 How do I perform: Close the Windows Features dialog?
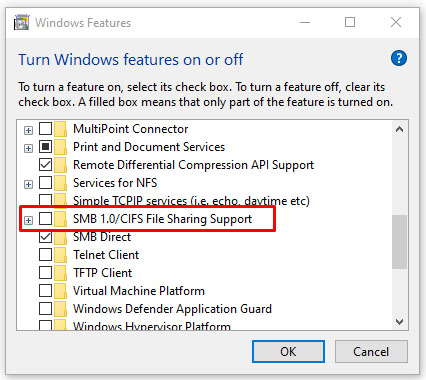[396, 22]
